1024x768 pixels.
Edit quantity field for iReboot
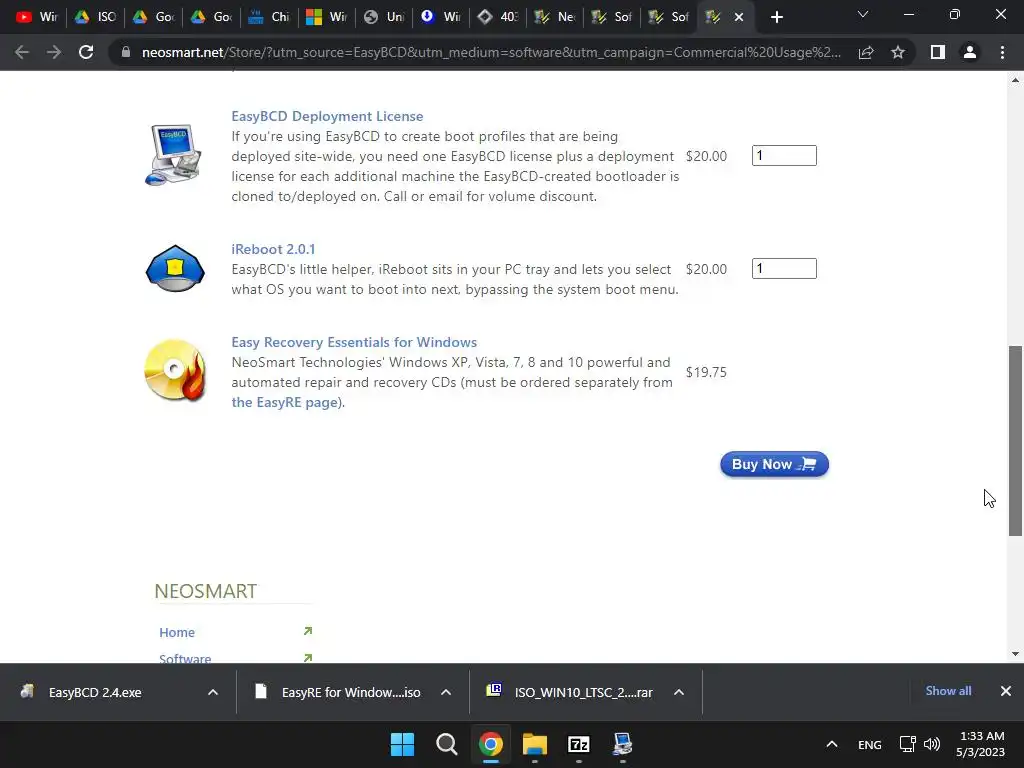point(784,268)
